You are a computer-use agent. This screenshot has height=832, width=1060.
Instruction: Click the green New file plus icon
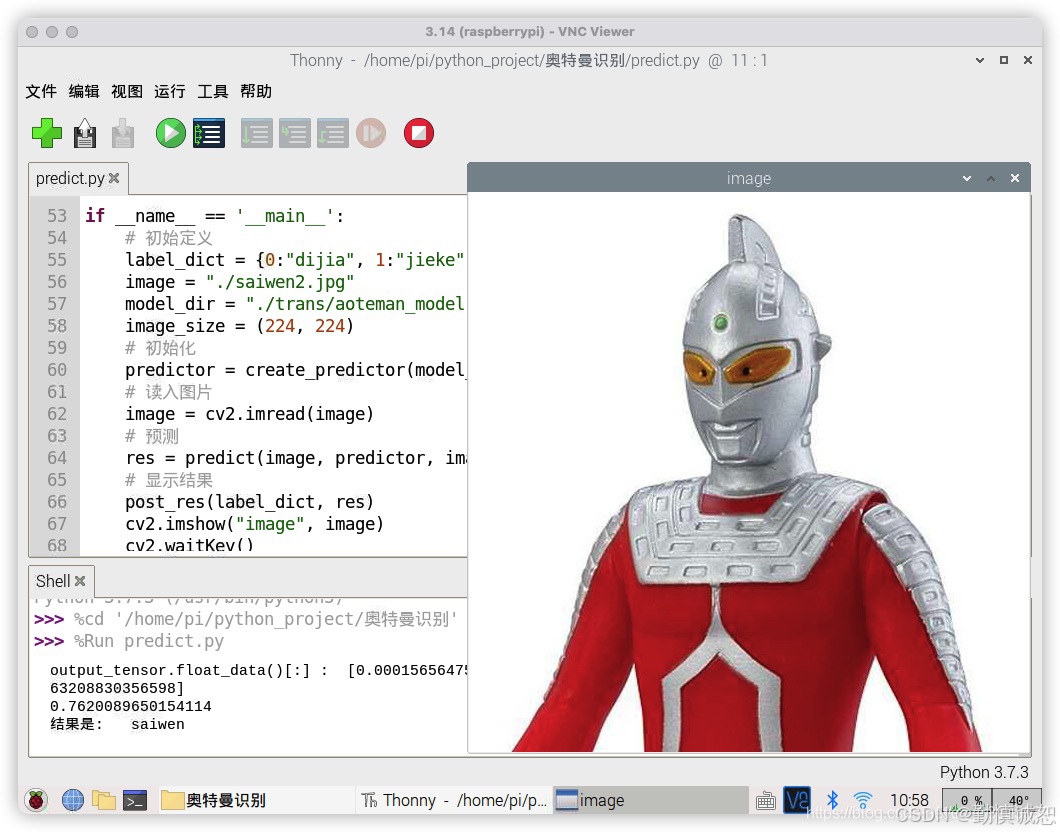[x=47, y=133]
